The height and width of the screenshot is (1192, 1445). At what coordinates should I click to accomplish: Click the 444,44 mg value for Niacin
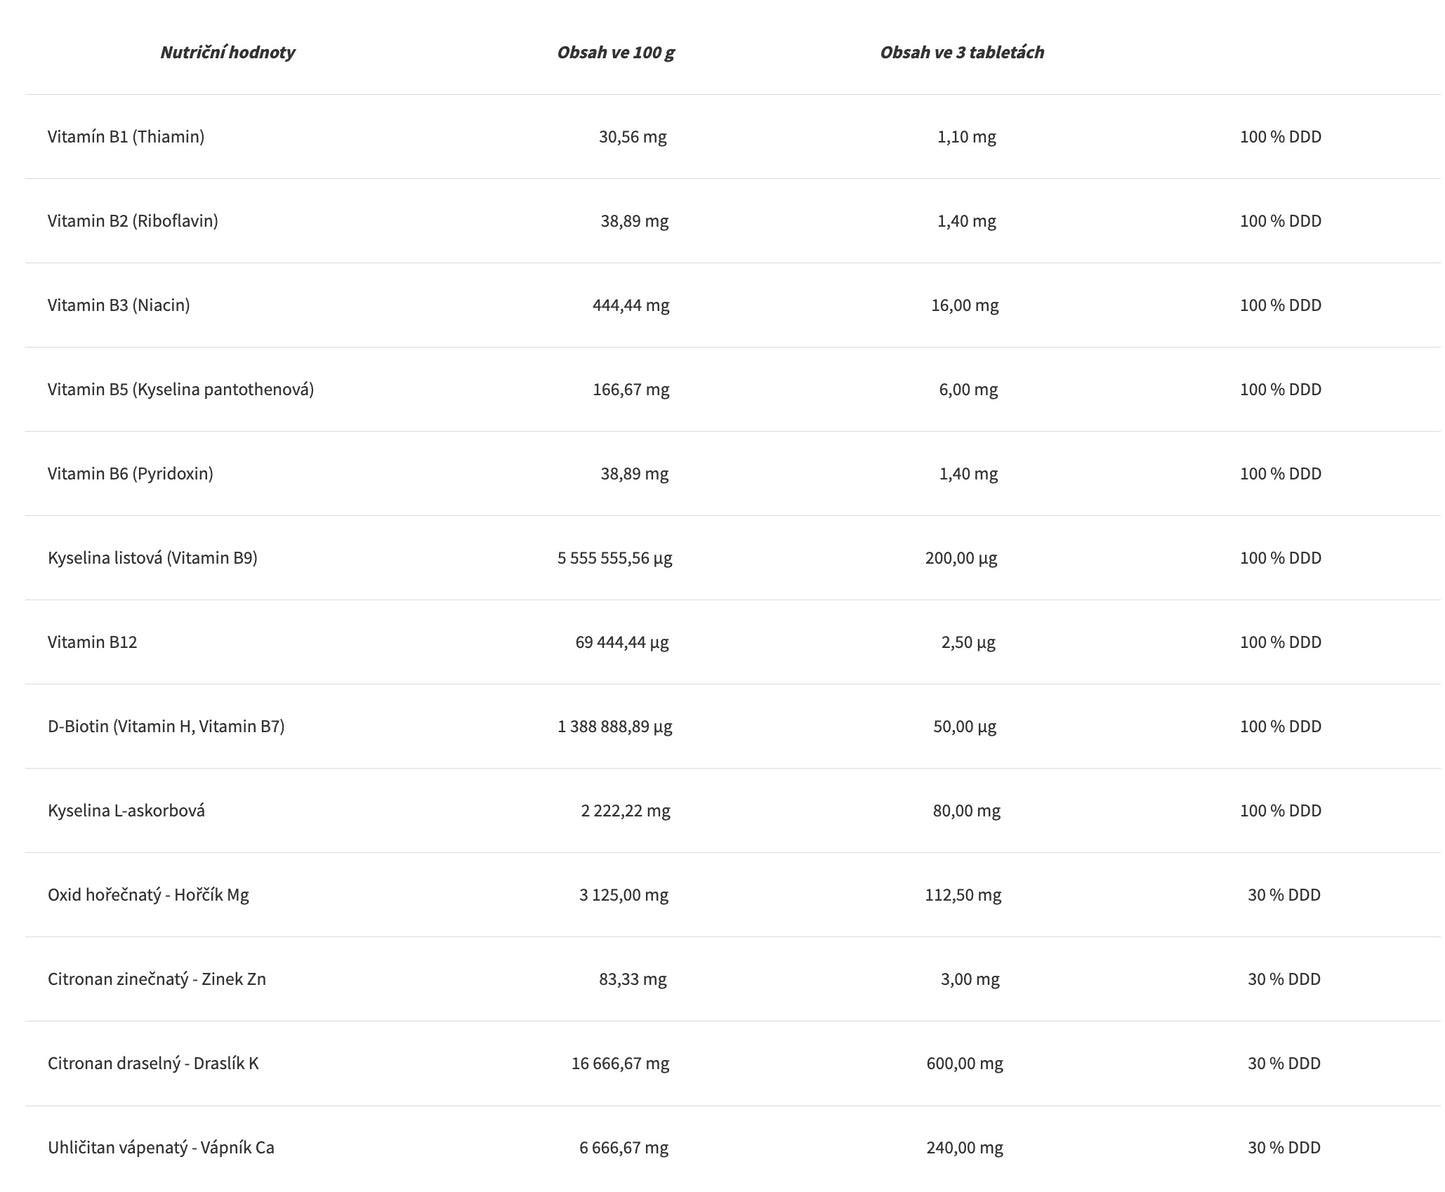(630, 305)
